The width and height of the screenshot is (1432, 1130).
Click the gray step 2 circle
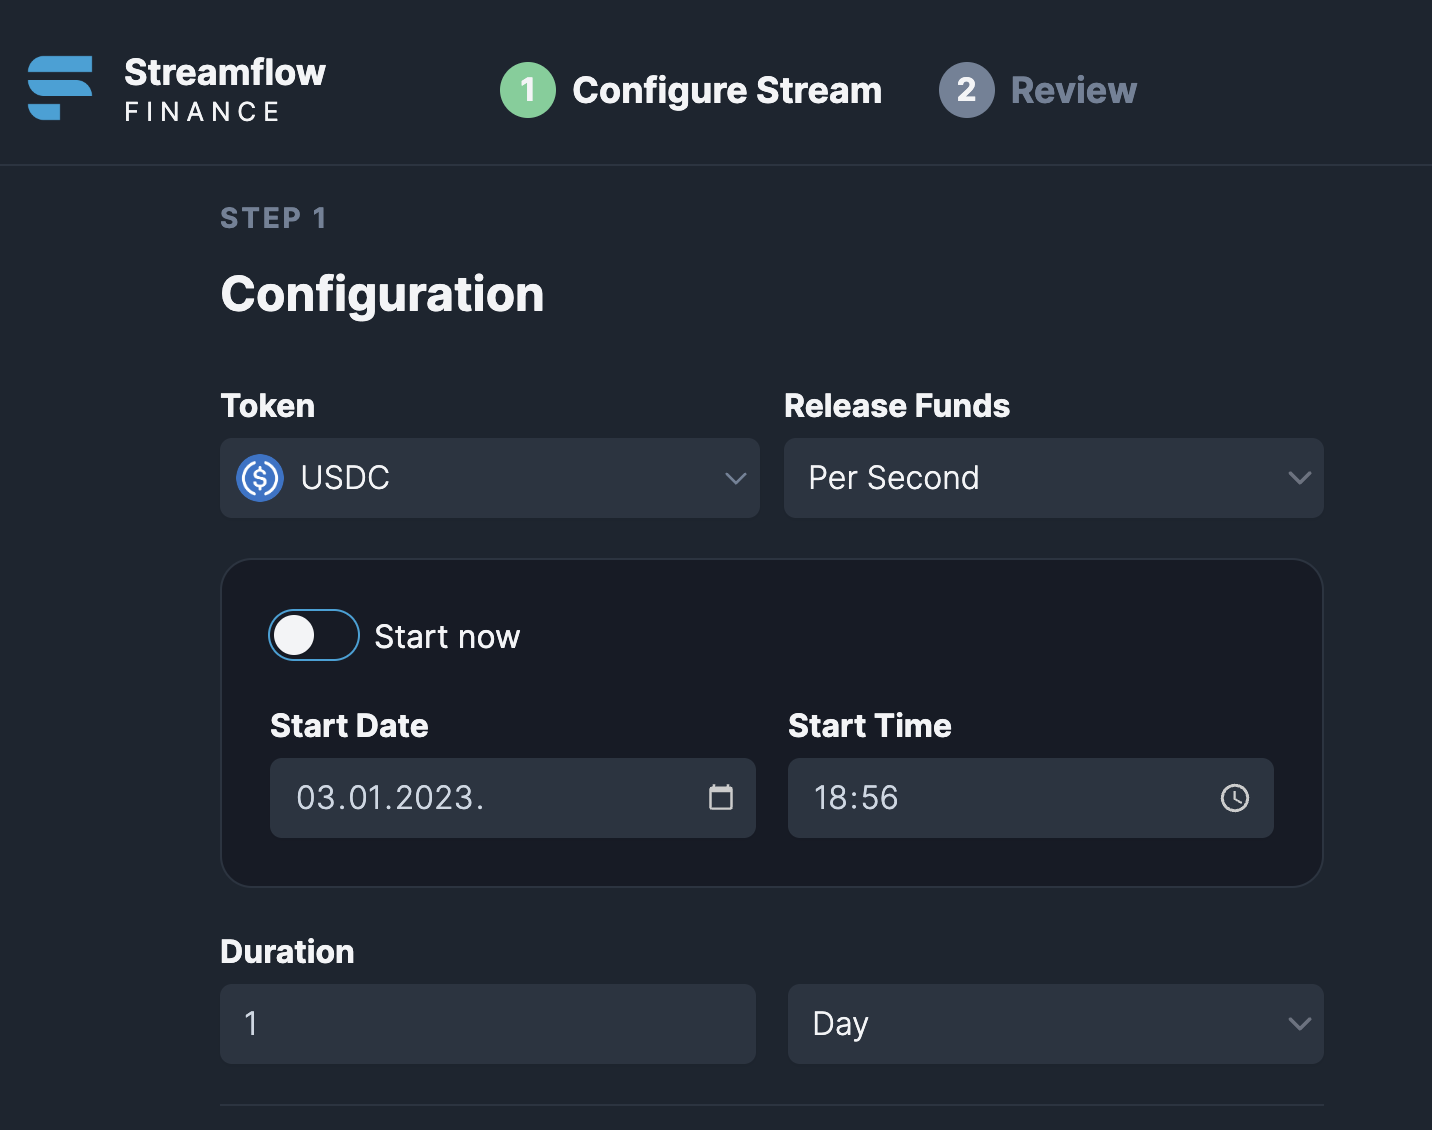coord(966,90)
